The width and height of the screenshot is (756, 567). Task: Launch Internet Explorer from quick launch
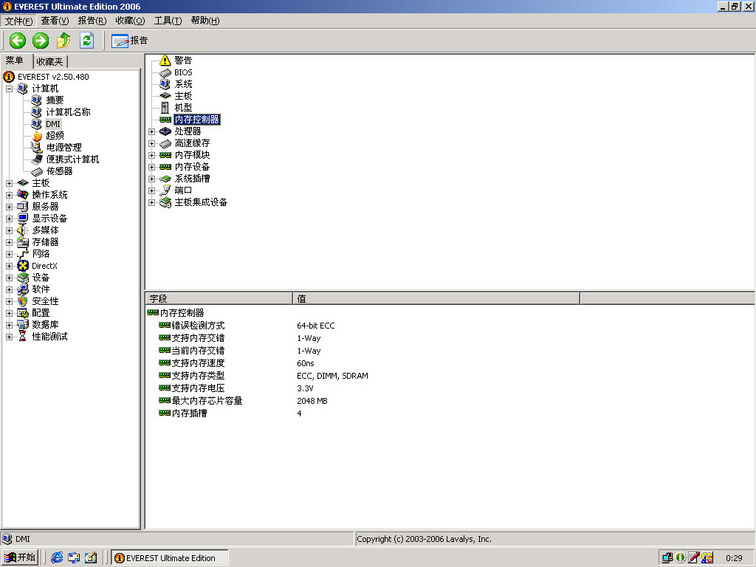(57, 557)
